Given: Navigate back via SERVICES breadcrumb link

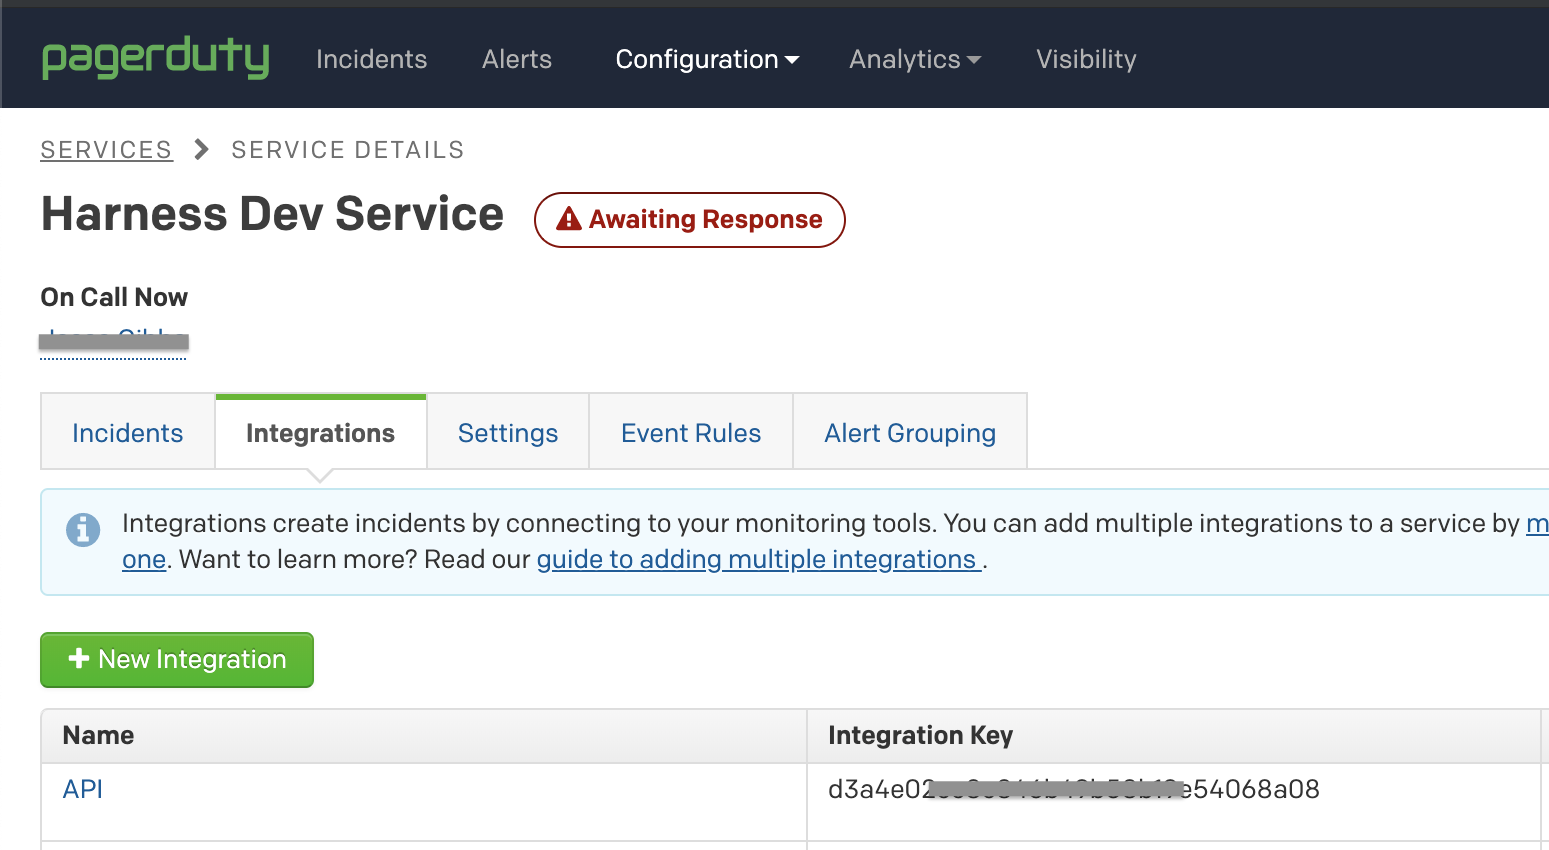Looking at the screenshot, I should coord(106,150).
